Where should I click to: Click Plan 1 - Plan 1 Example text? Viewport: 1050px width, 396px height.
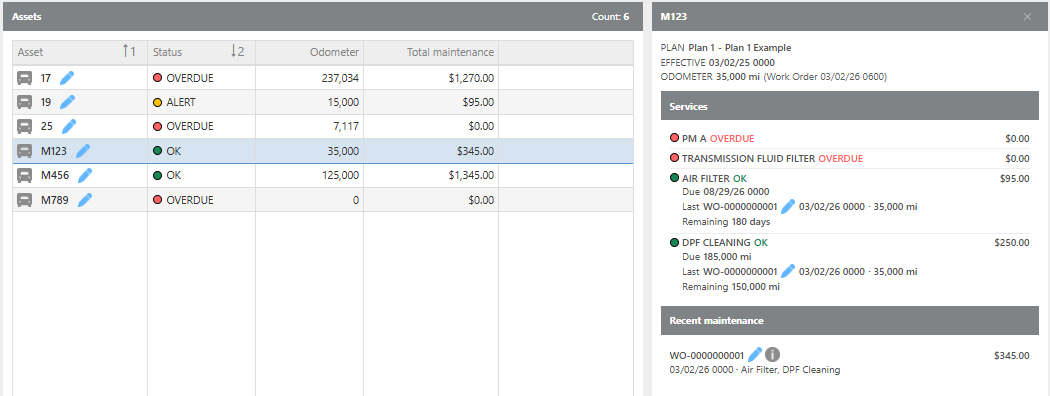coord(739,48)
